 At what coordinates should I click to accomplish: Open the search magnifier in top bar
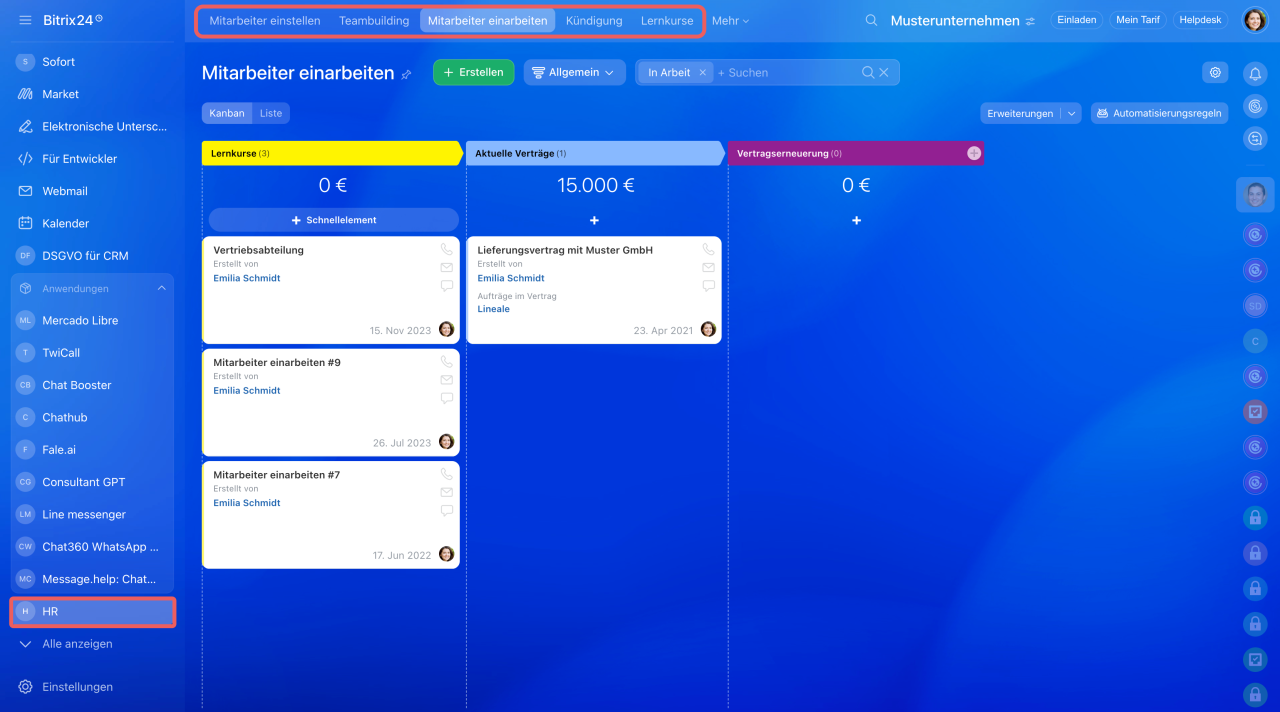[872, 20]
